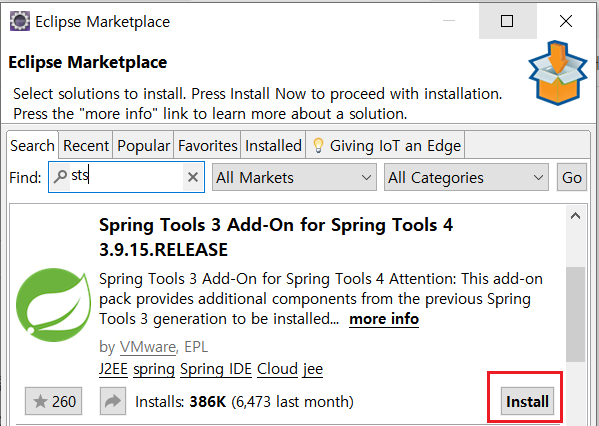This screenshot has height=426, width=599.
Task: Switch to the Search tab
Action: [x=32, y=146]
